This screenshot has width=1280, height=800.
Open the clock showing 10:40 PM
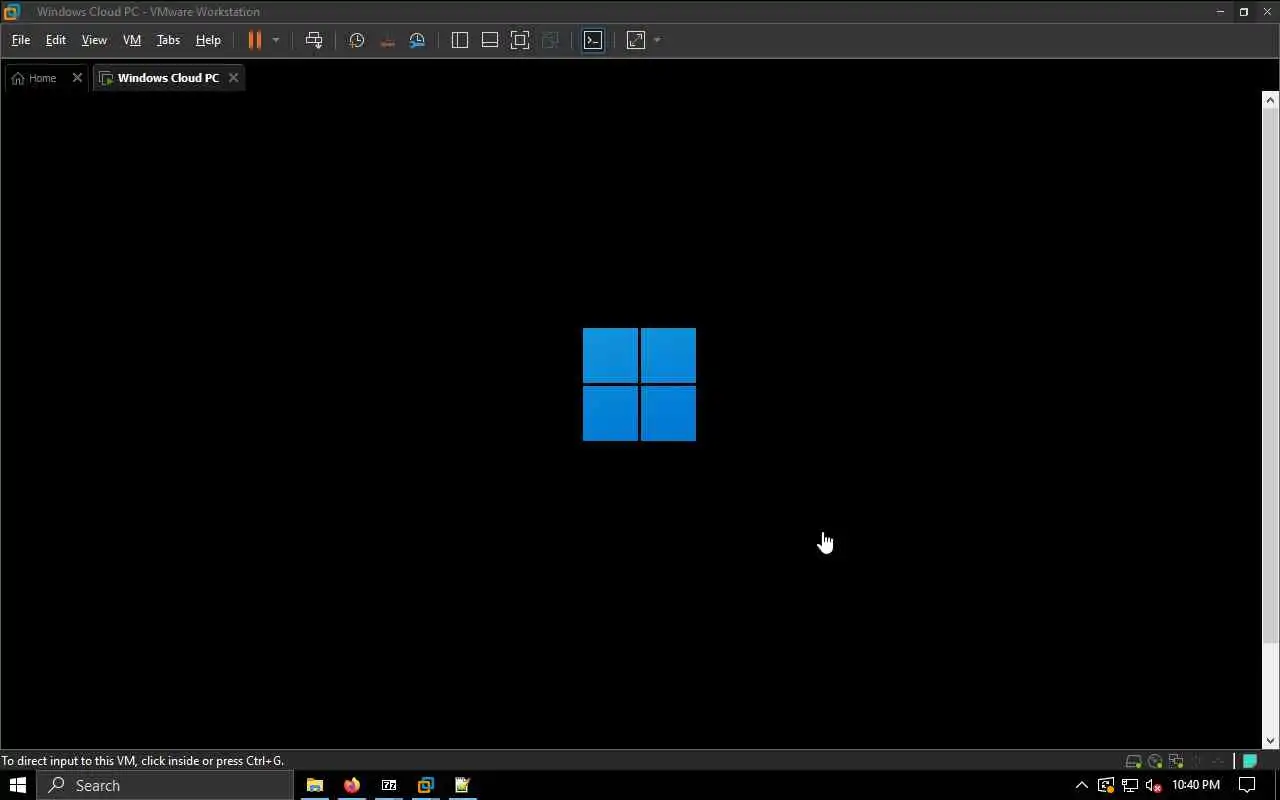pos(1196,785)
